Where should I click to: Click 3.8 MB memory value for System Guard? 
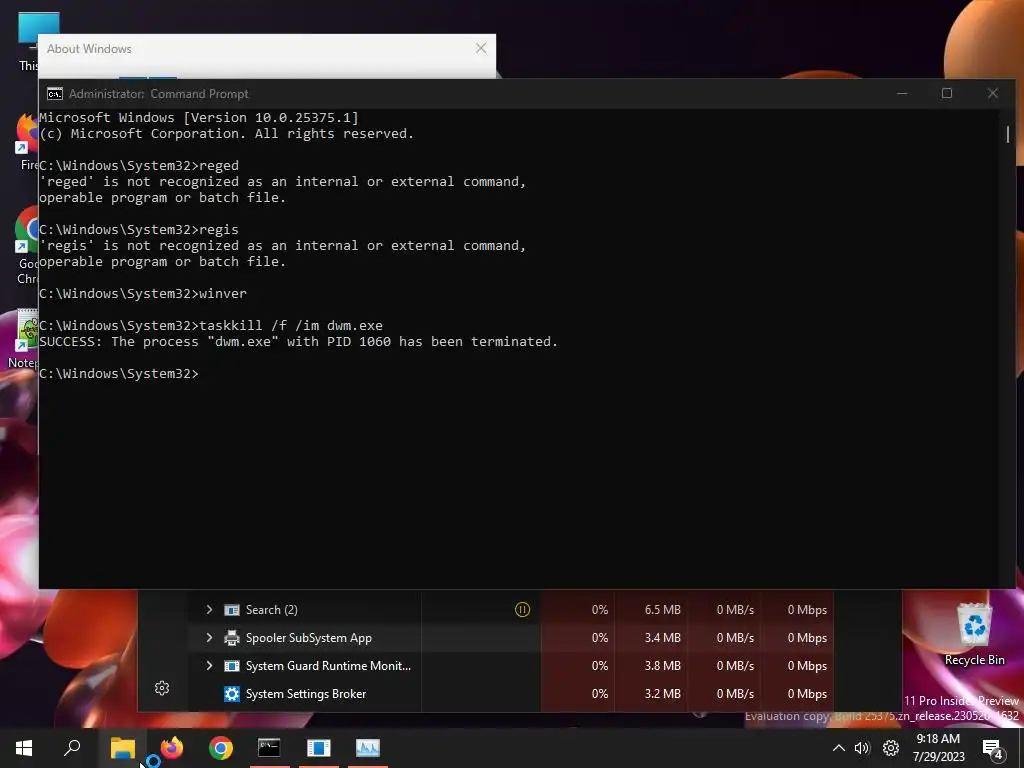662,665
